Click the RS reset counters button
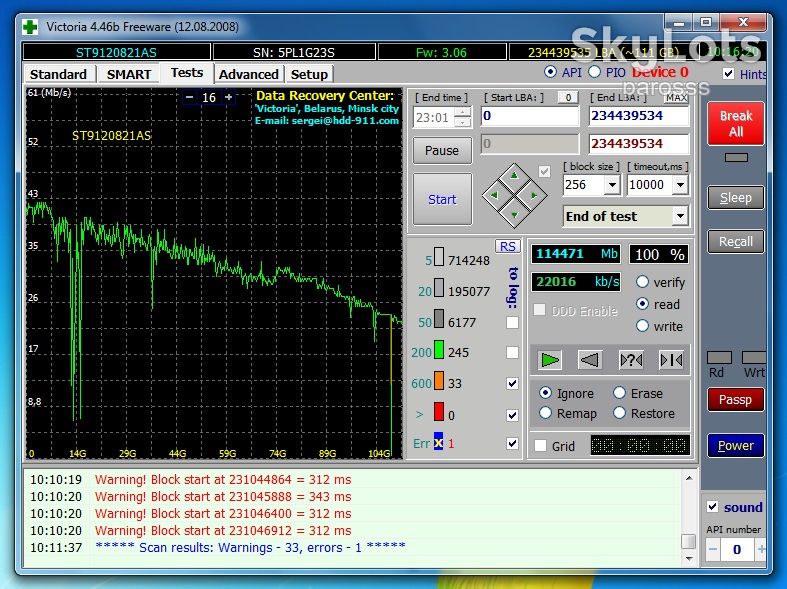Image resolution: width=787 pixels, height=589 pixels. pos(507,246)
